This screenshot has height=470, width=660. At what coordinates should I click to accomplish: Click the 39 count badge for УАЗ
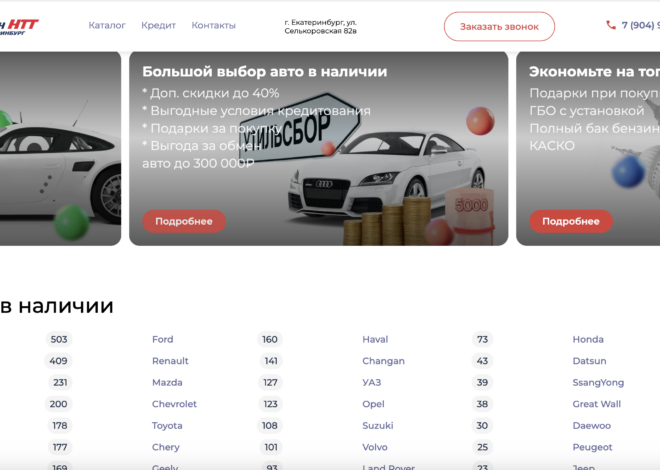(x=482, y=382)
